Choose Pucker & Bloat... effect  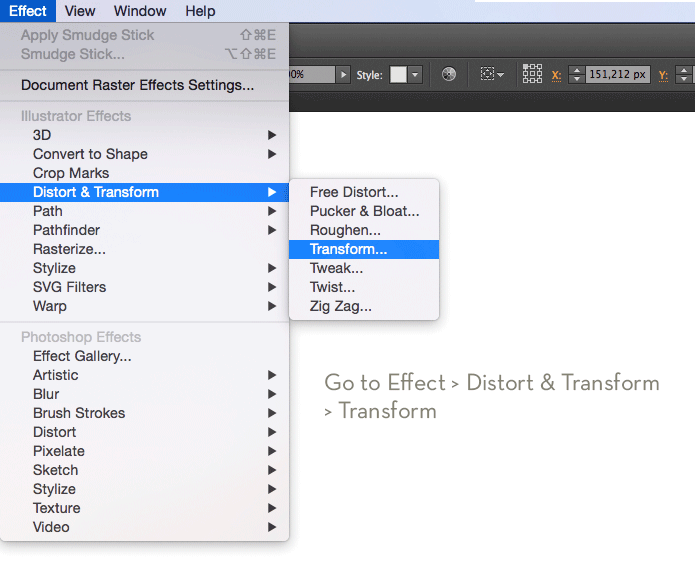click(x=364, y=211)
